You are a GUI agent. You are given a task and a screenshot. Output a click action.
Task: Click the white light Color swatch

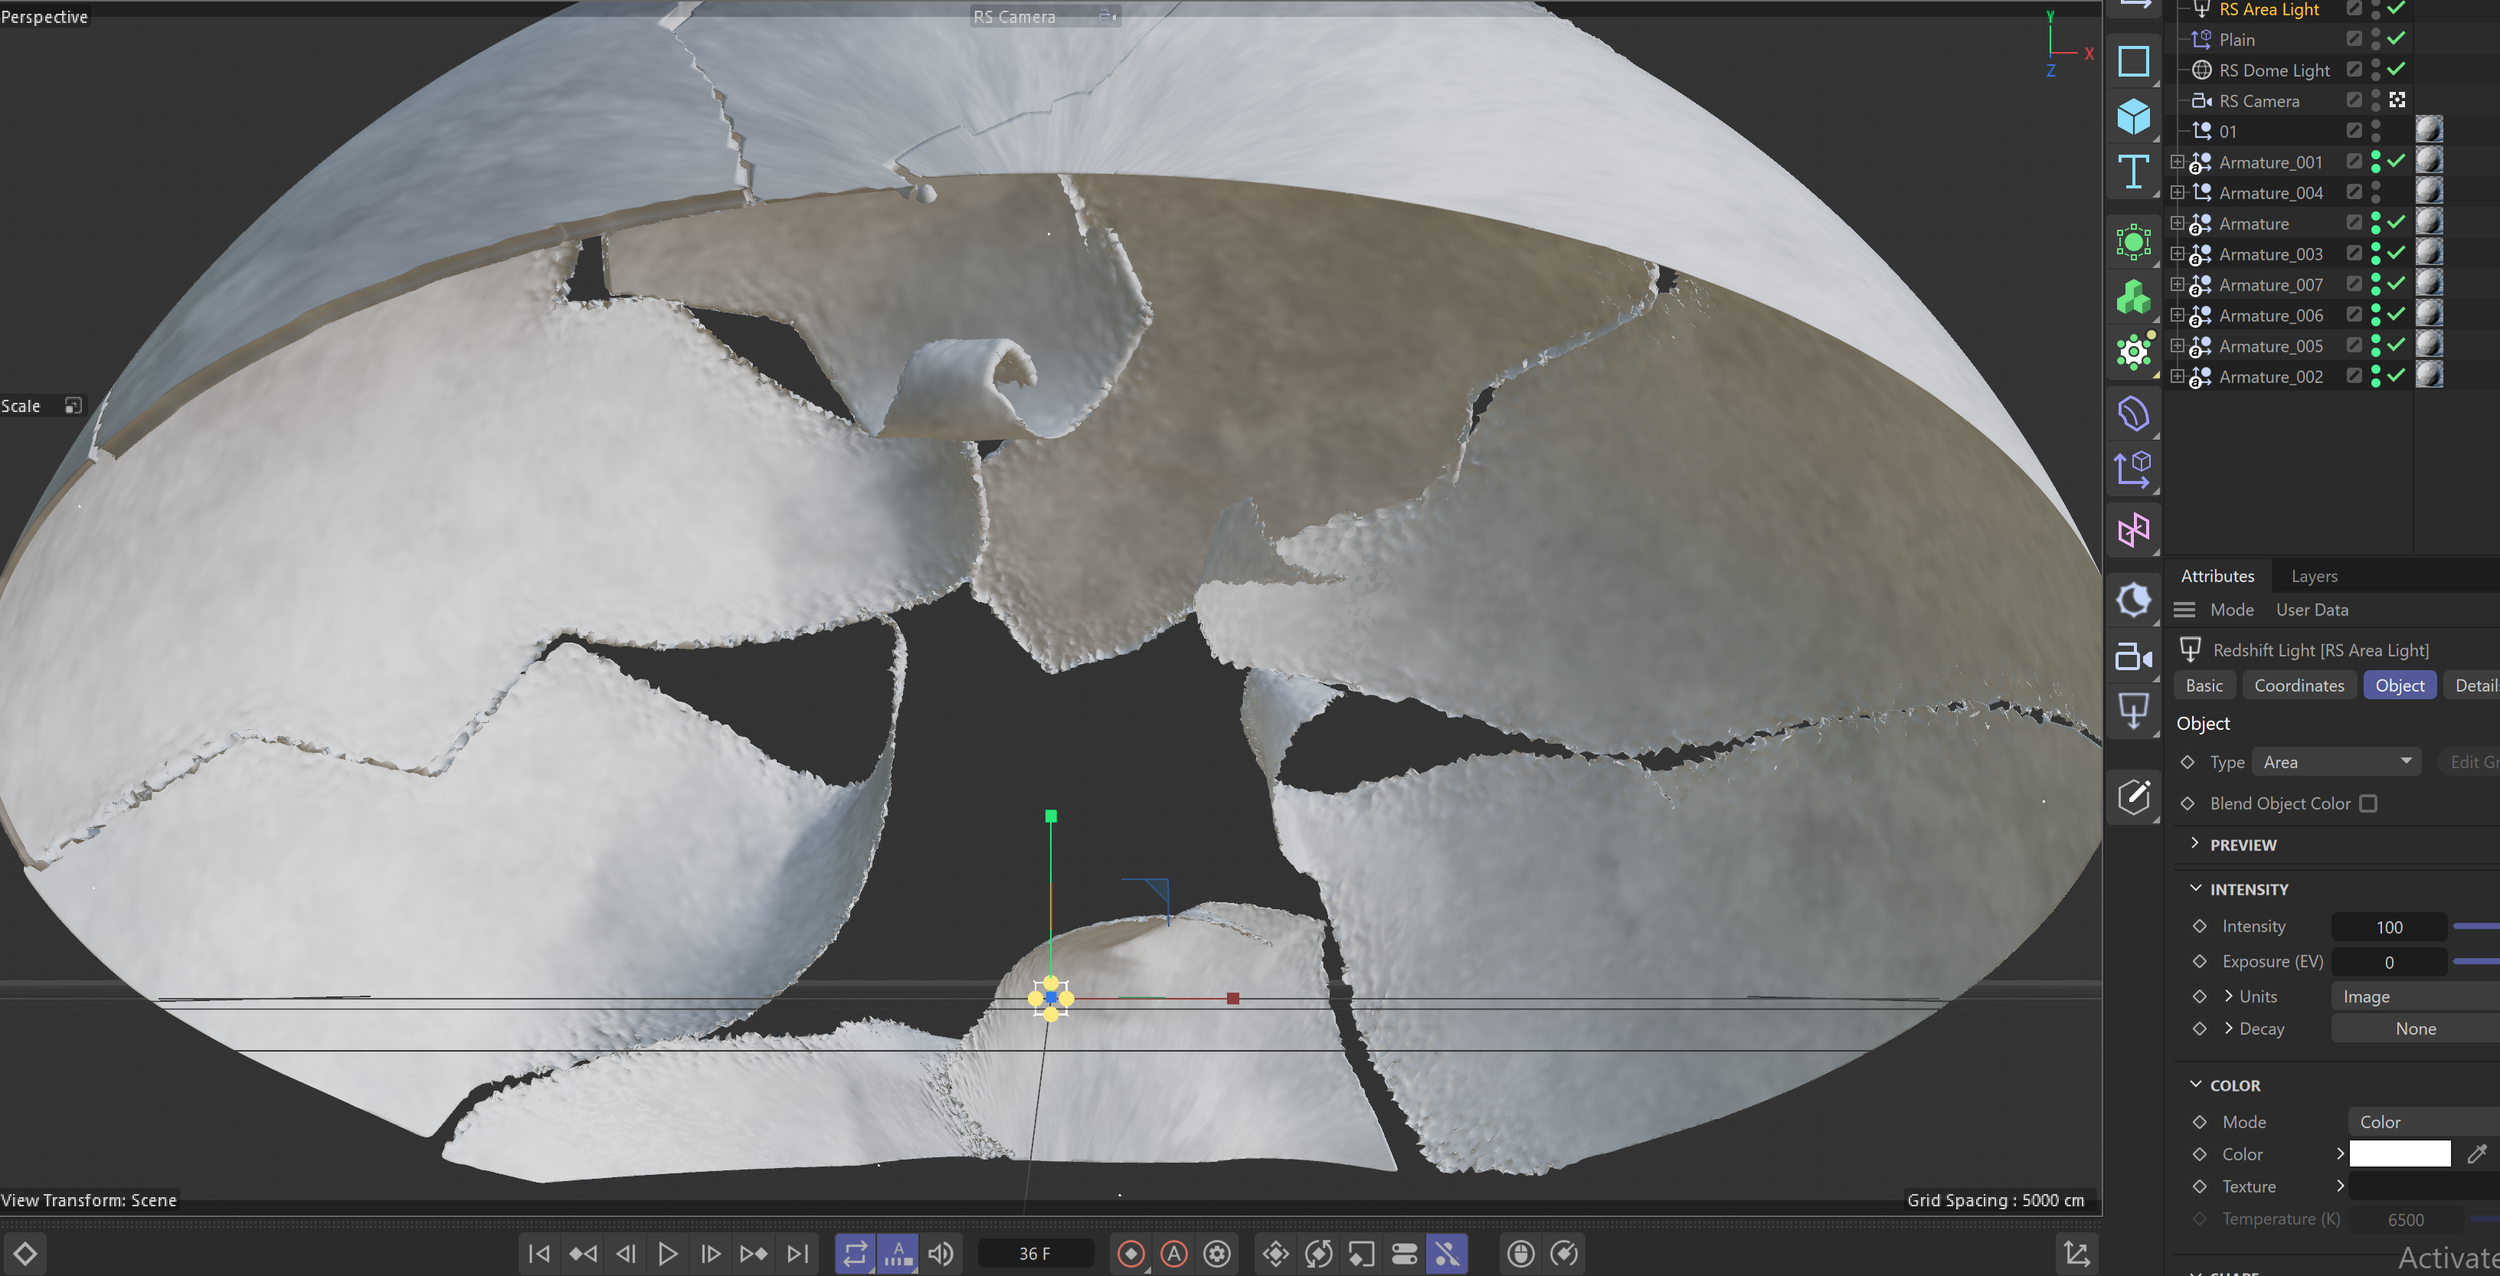click(x=2400, y=1154)
